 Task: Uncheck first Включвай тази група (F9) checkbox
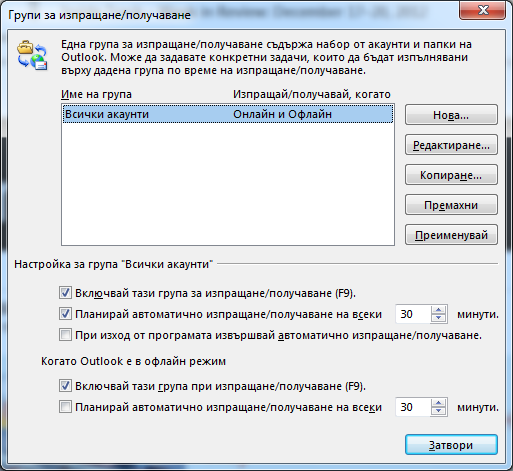[65, 293]
